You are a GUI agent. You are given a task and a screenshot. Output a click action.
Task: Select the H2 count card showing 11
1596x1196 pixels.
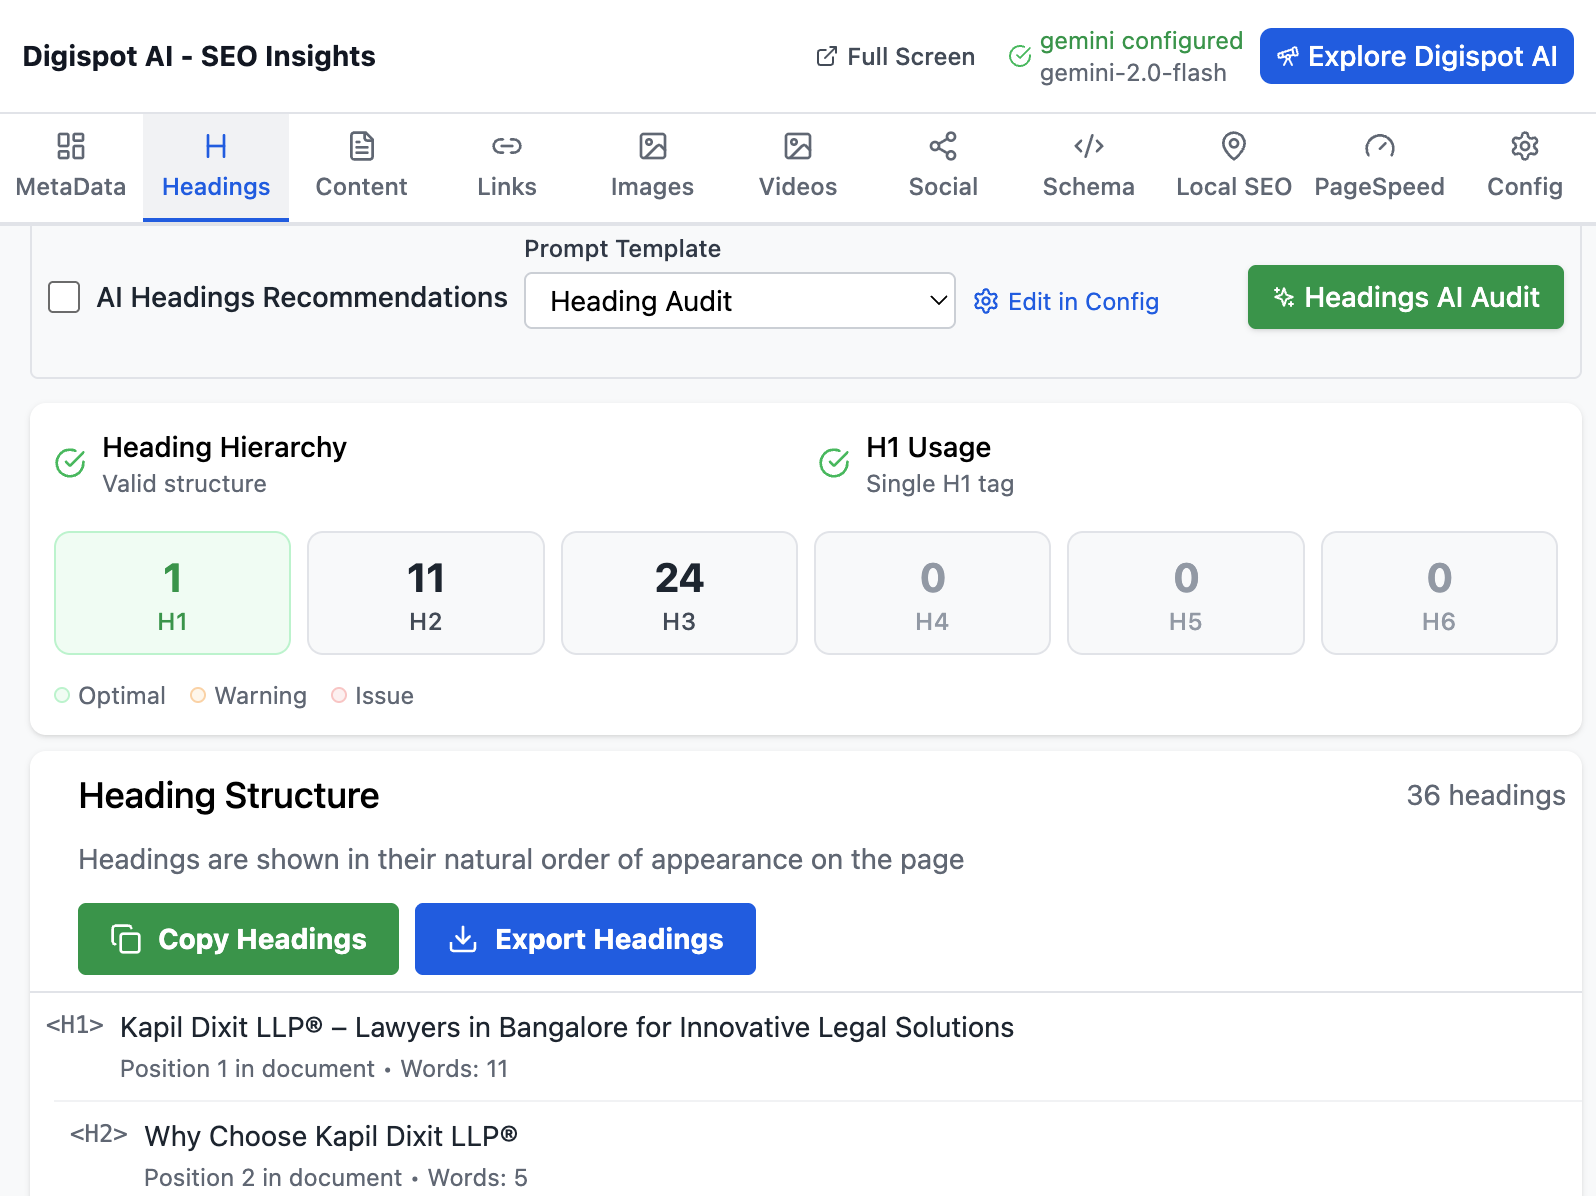(426, 593)
